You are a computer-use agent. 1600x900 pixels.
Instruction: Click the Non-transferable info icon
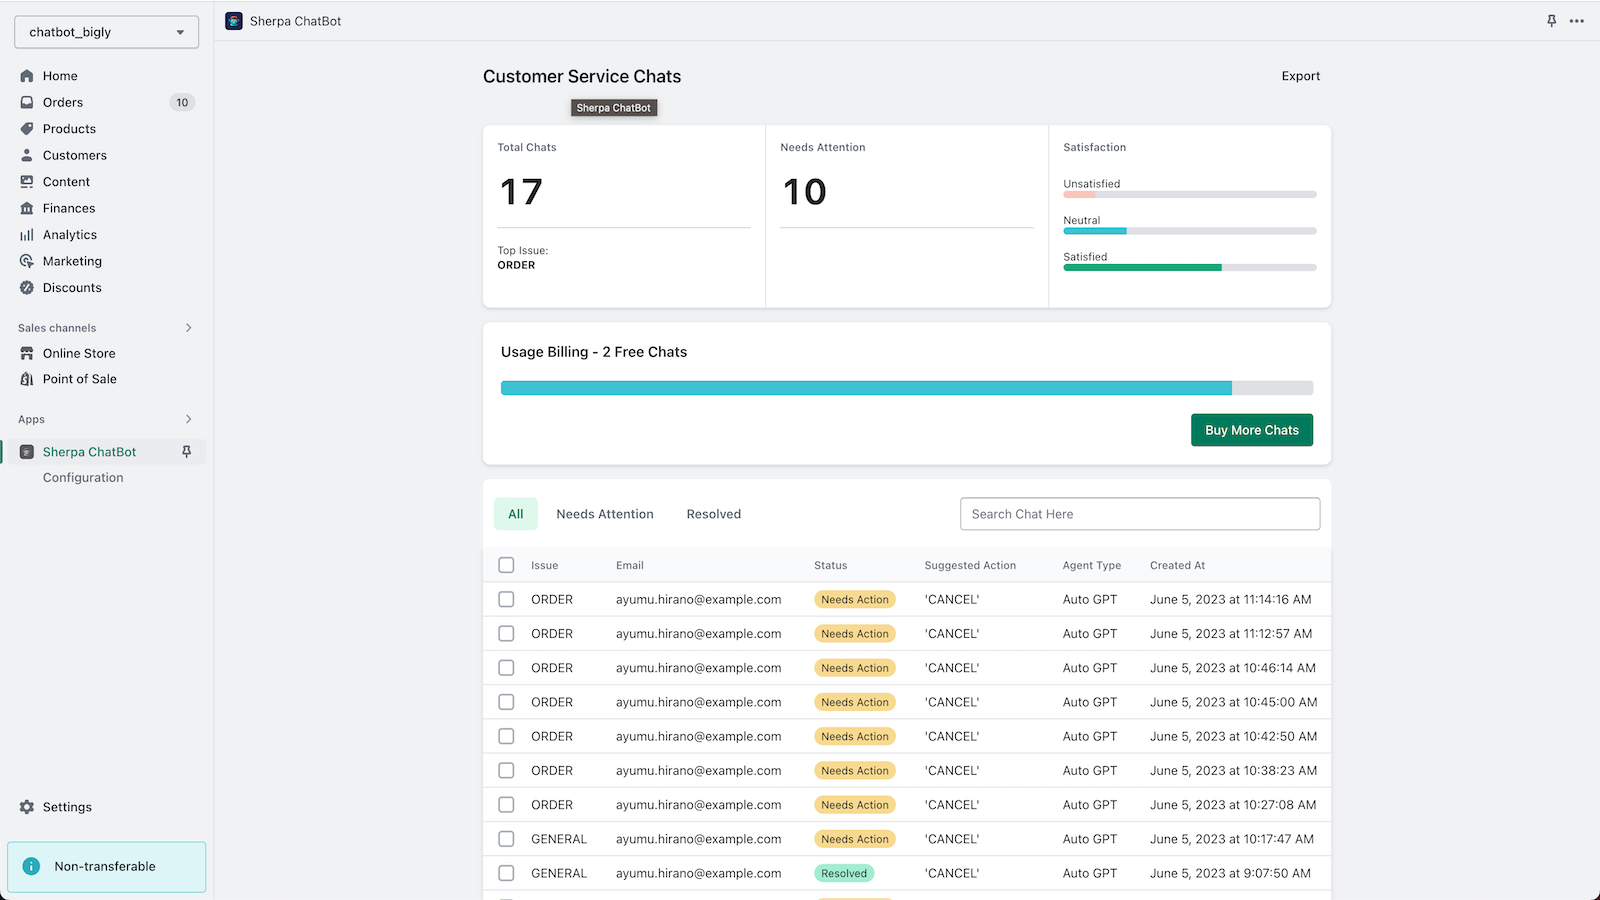[31, 866]
